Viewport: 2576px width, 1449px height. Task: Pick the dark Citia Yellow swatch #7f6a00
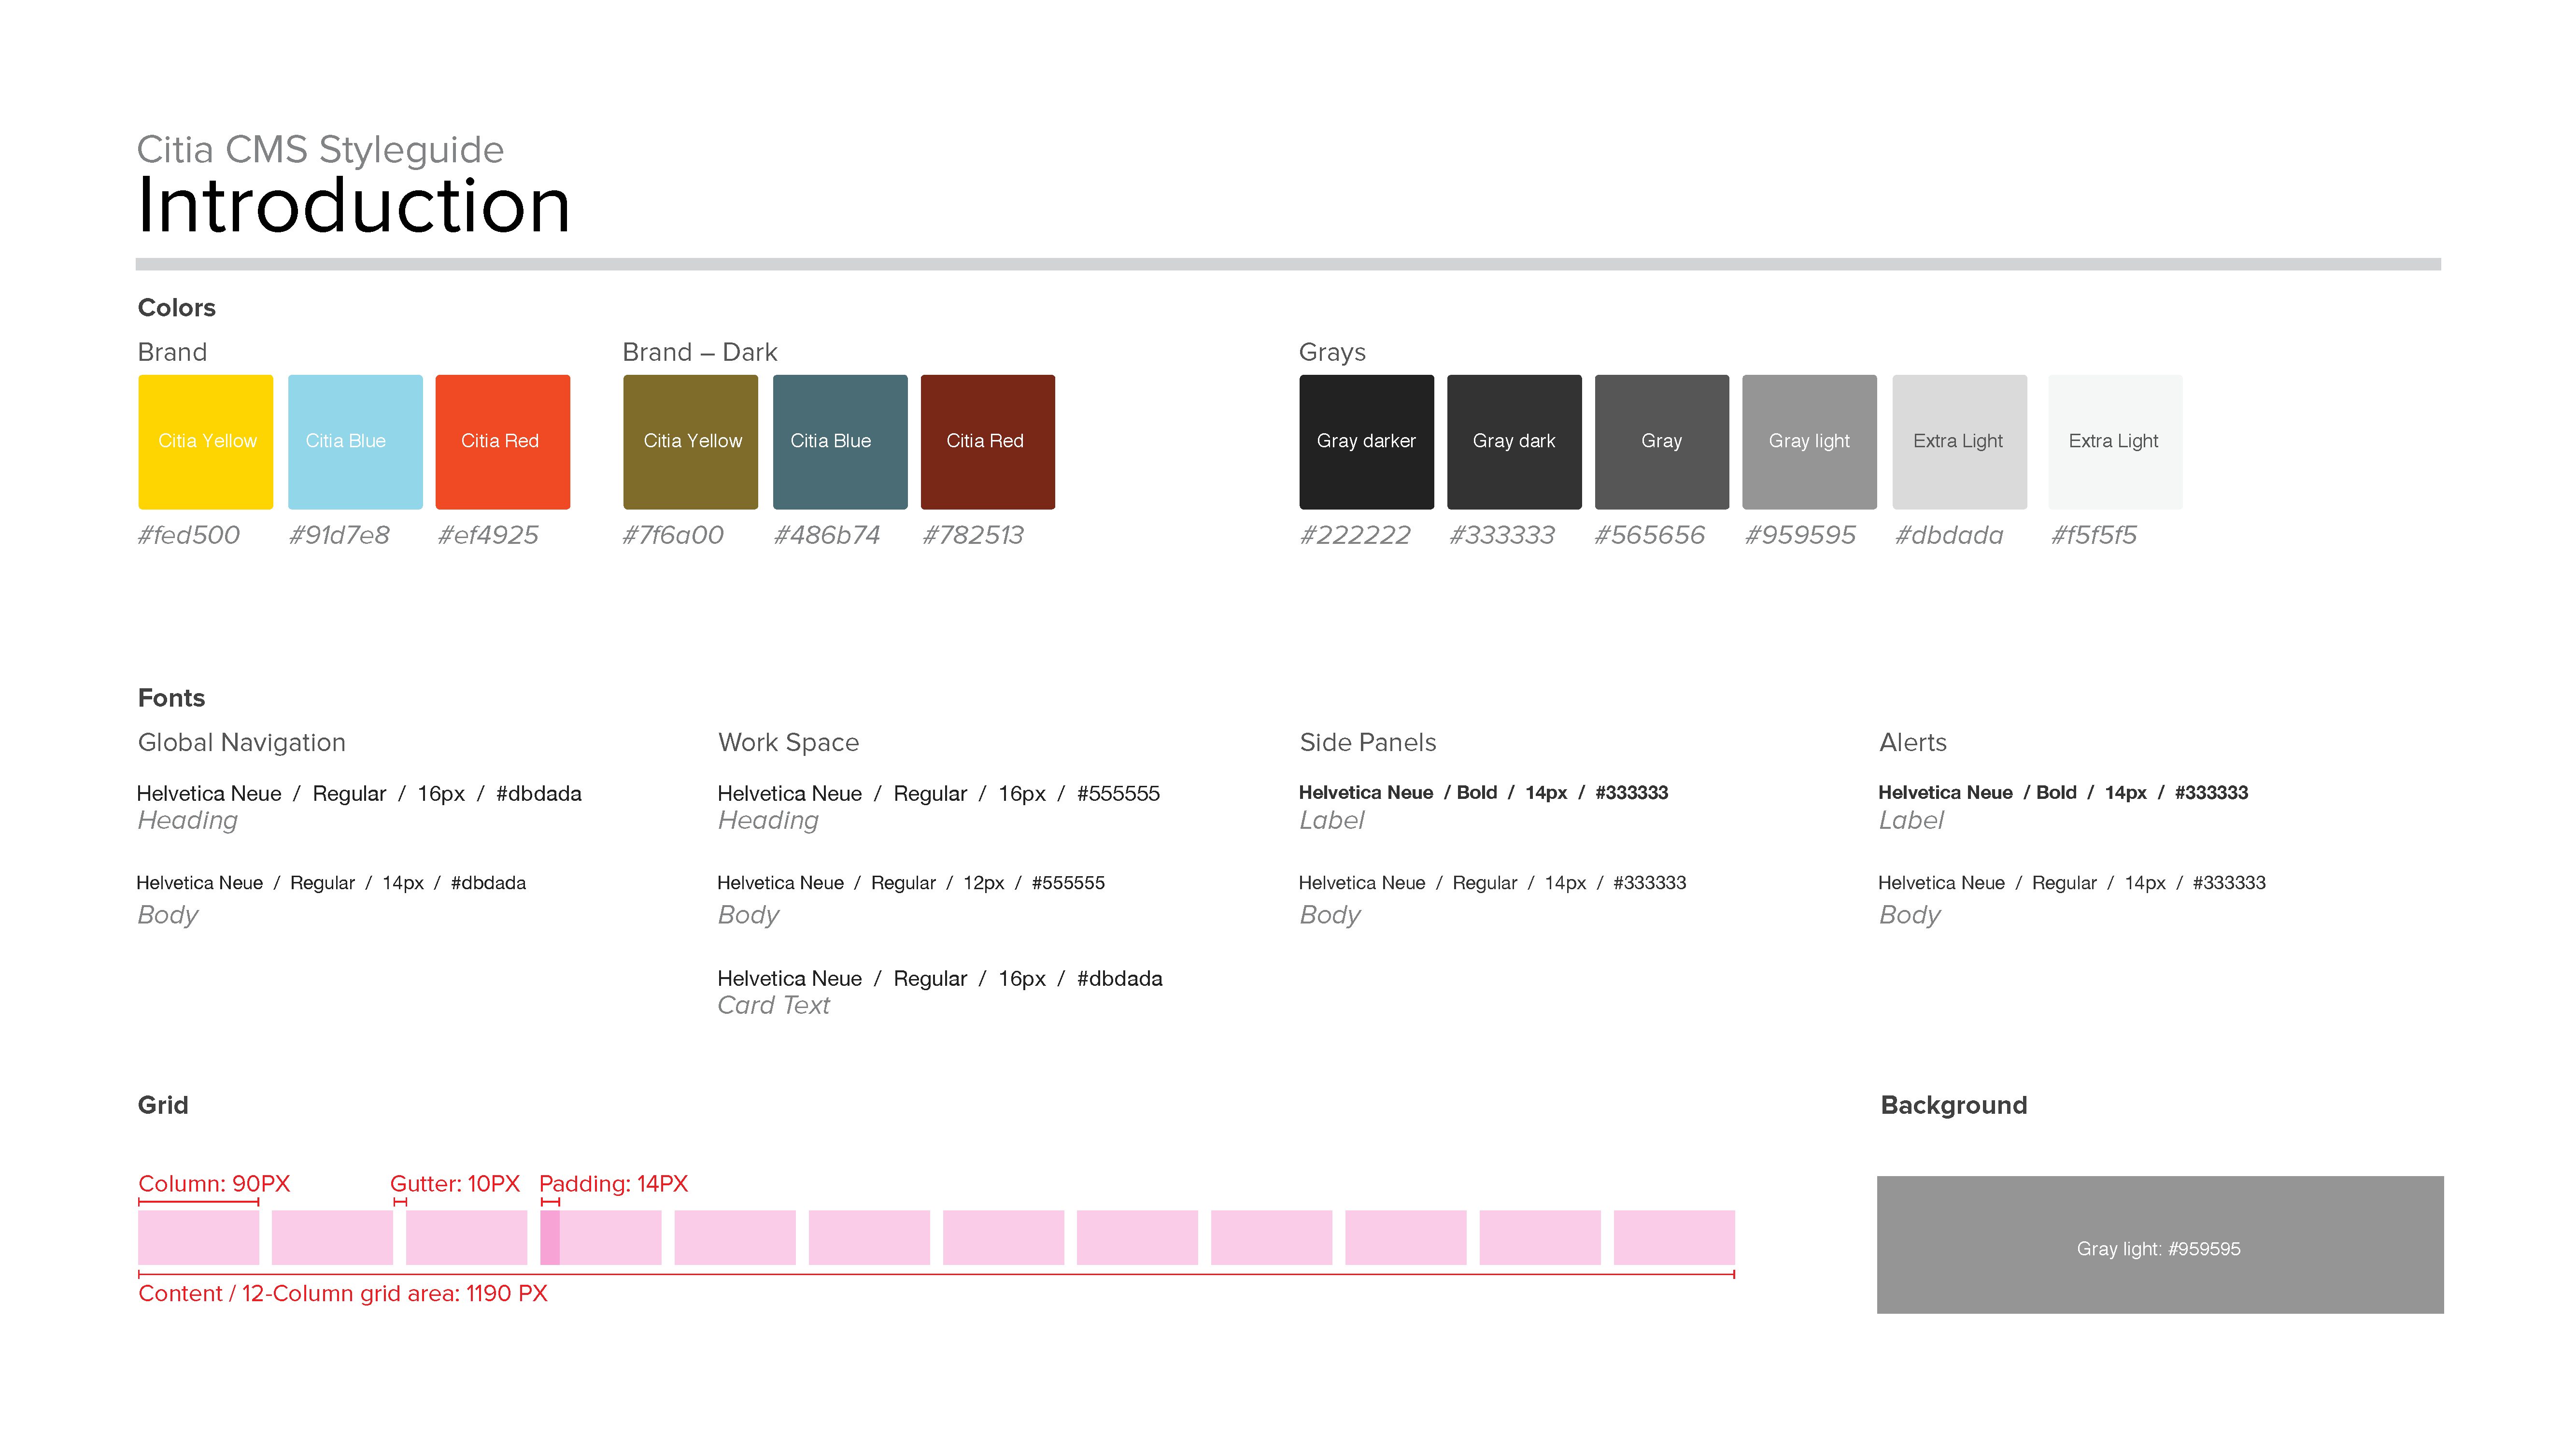pyautogui.click(x=690, y=441)
